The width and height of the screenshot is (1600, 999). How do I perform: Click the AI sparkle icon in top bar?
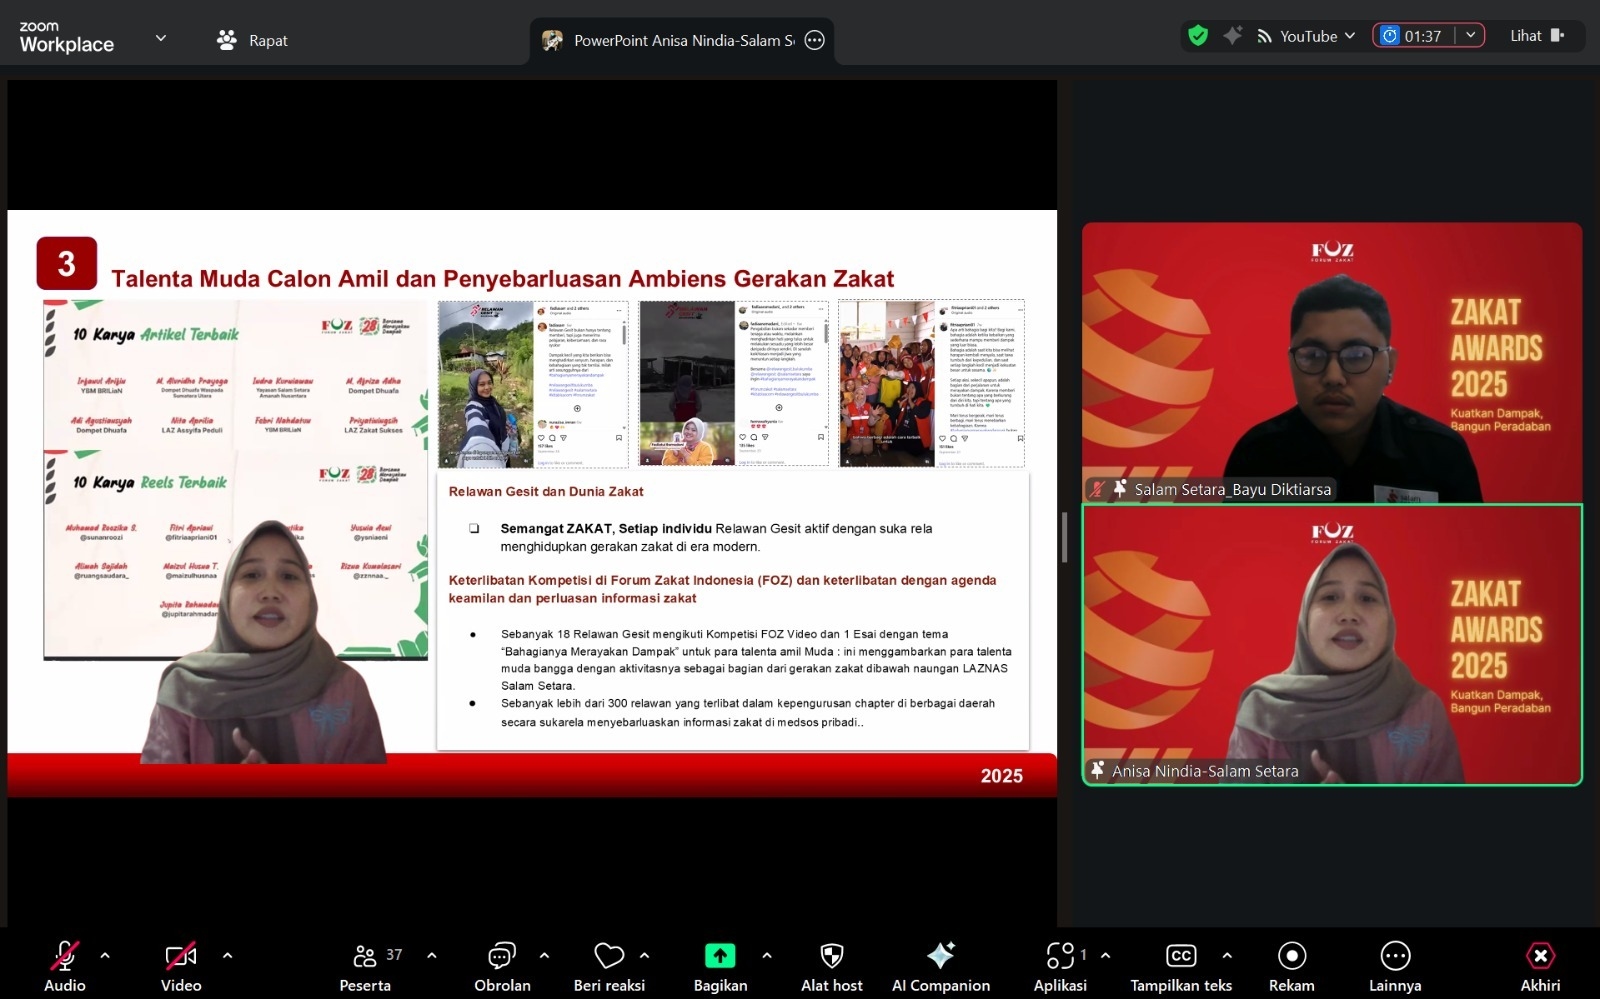(x=1233, y=36)
